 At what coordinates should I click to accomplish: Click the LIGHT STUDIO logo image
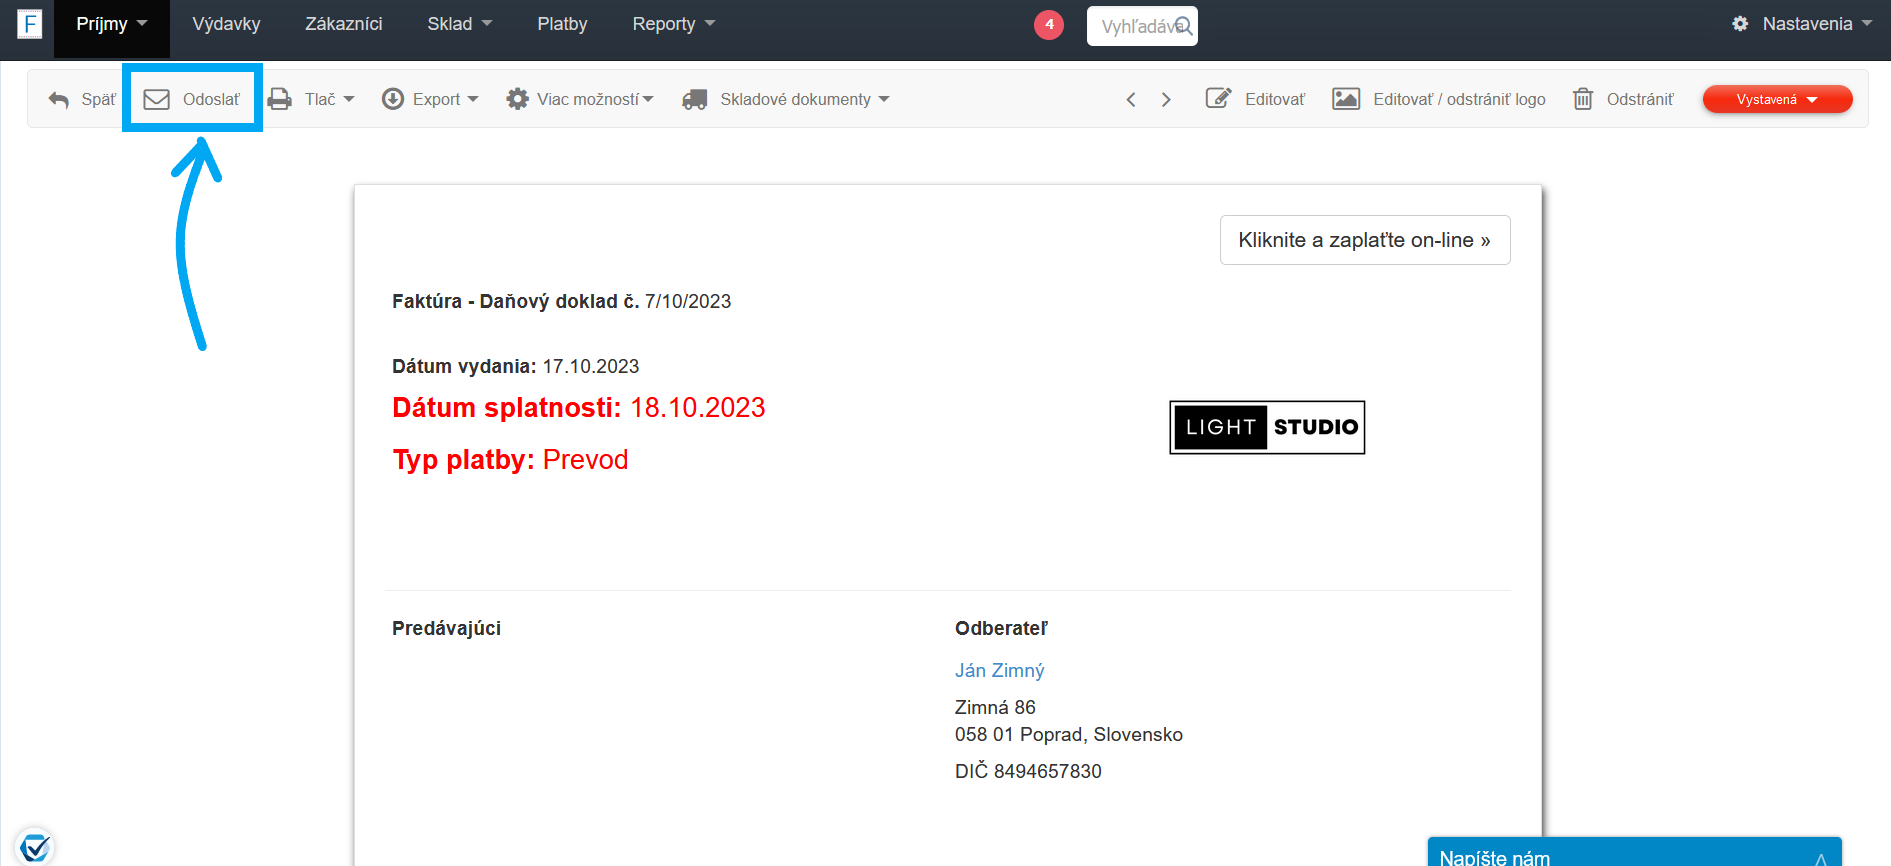(1267, 427)
